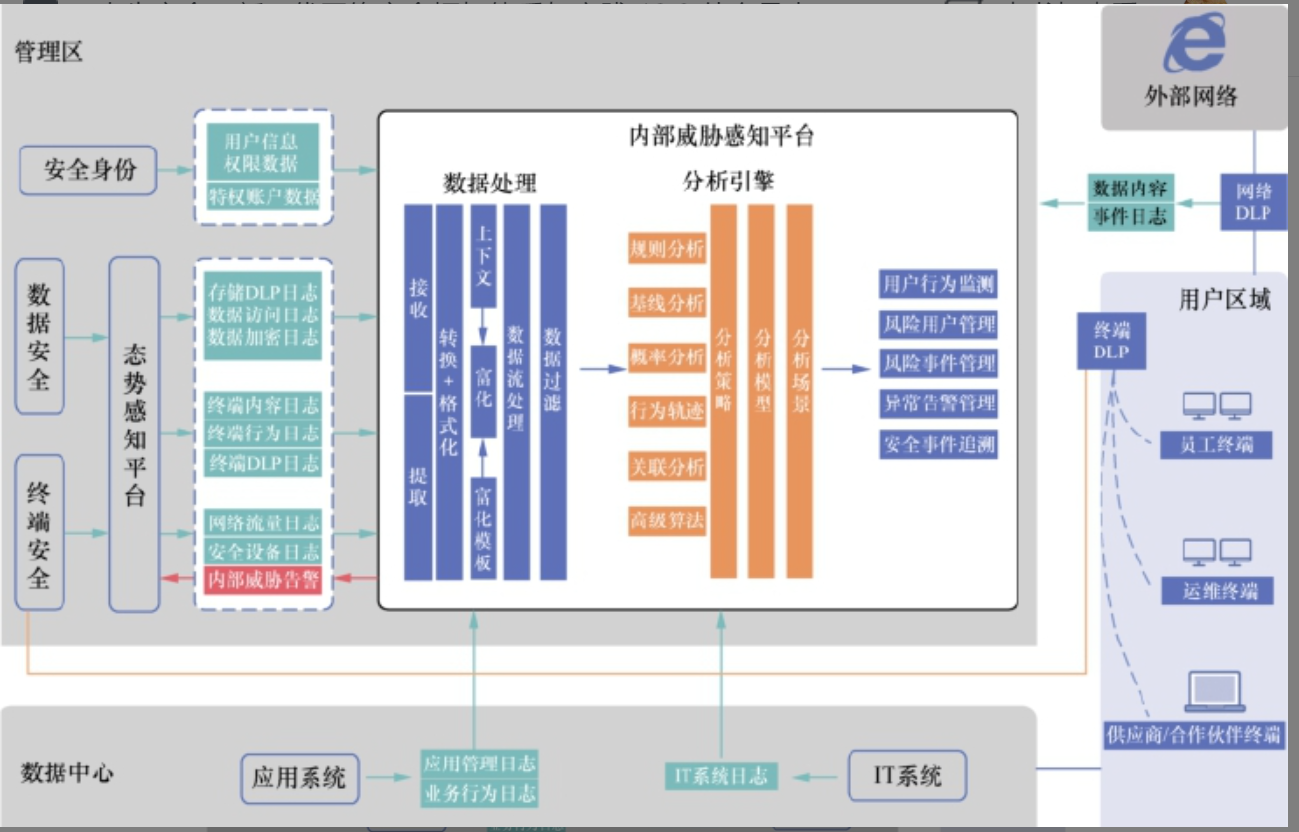Click the 接收 bar
Image resolution: width=1299 pixels, height=832 pixels.
coord(418,298)
